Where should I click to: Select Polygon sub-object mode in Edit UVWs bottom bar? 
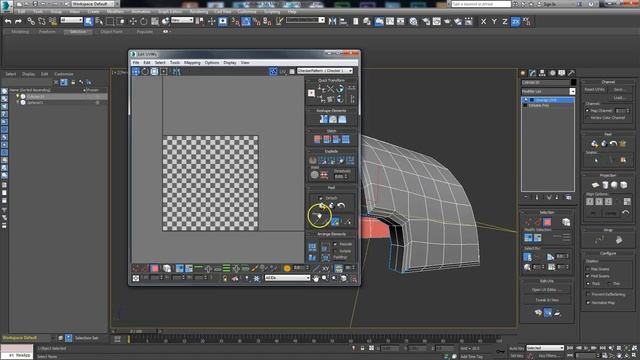(155, 268)
